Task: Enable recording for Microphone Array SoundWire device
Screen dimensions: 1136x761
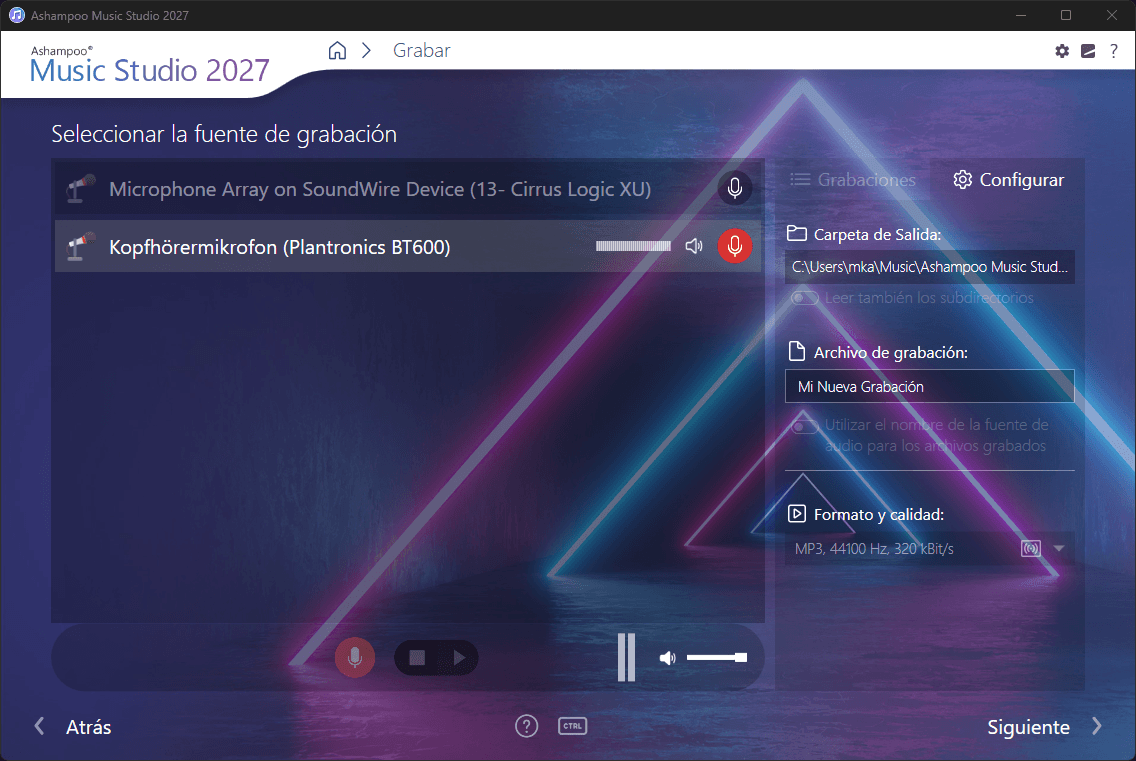Action: click(734, 188)
